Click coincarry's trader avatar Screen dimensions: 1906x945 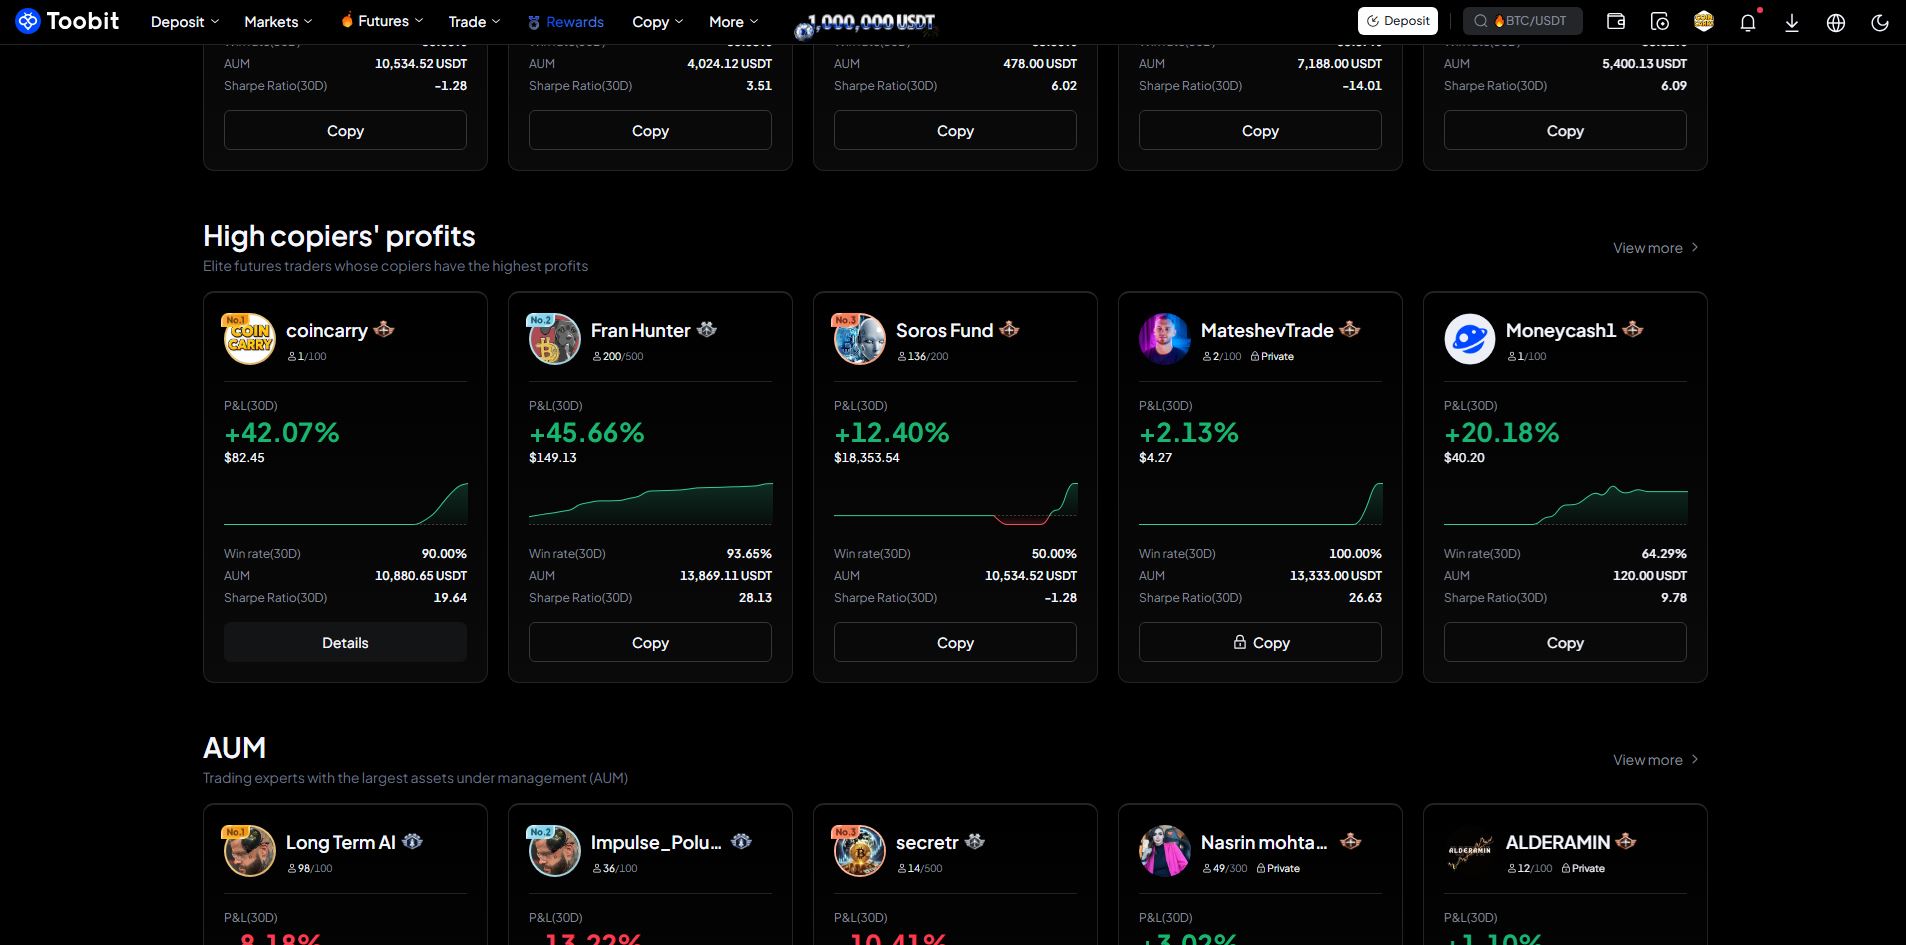249,338
